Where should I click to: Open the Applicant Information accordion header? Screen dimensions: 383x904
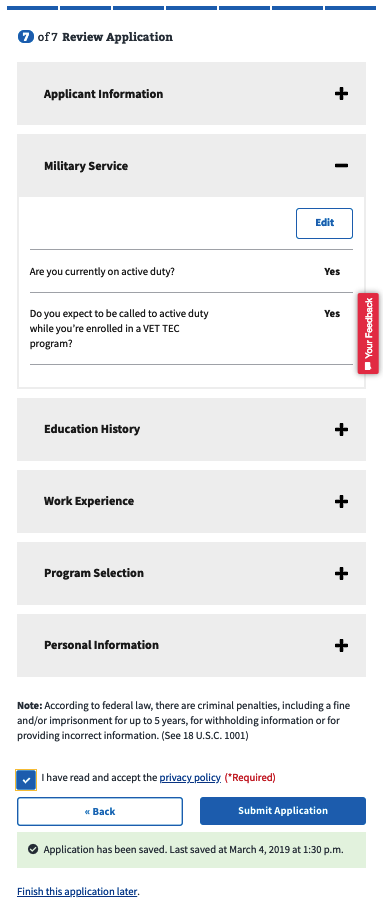click(192, 93)
